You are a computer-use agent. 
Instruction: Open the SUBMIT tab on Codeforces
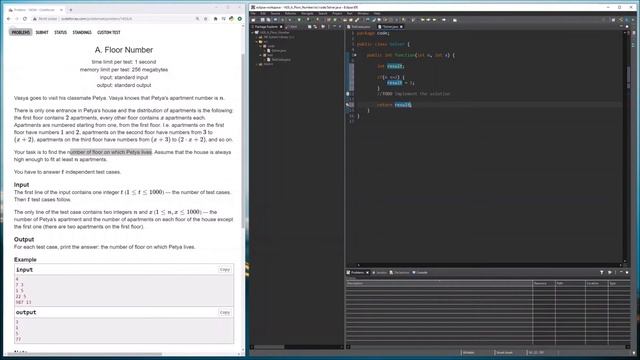coord(42,32)
